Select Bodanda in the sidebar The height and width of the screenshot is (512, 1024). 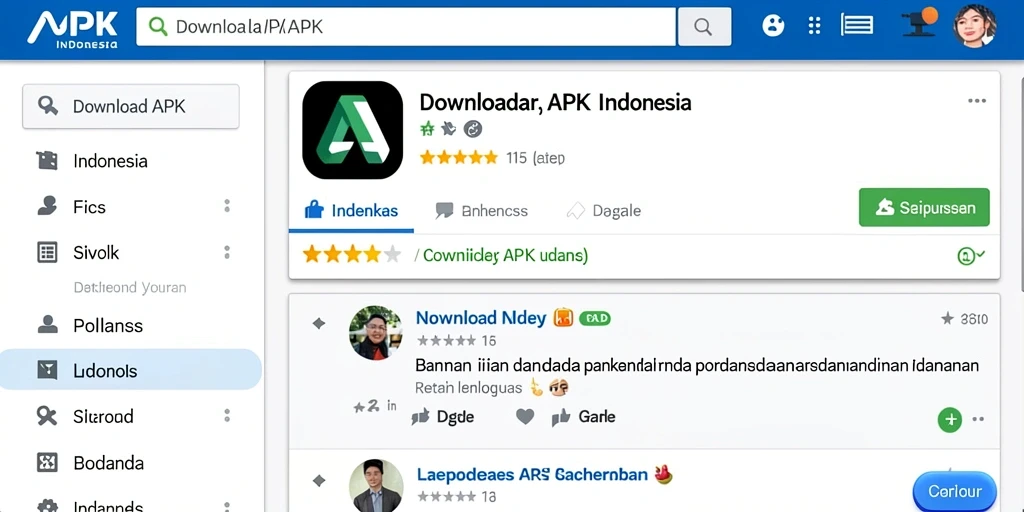108,463
